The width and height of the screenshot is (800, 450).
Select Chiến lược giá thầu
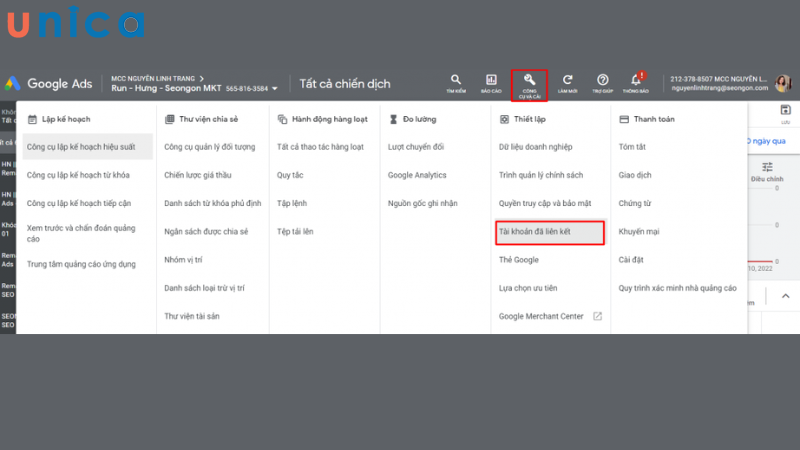pyautogui.click(x=198, y=175)
